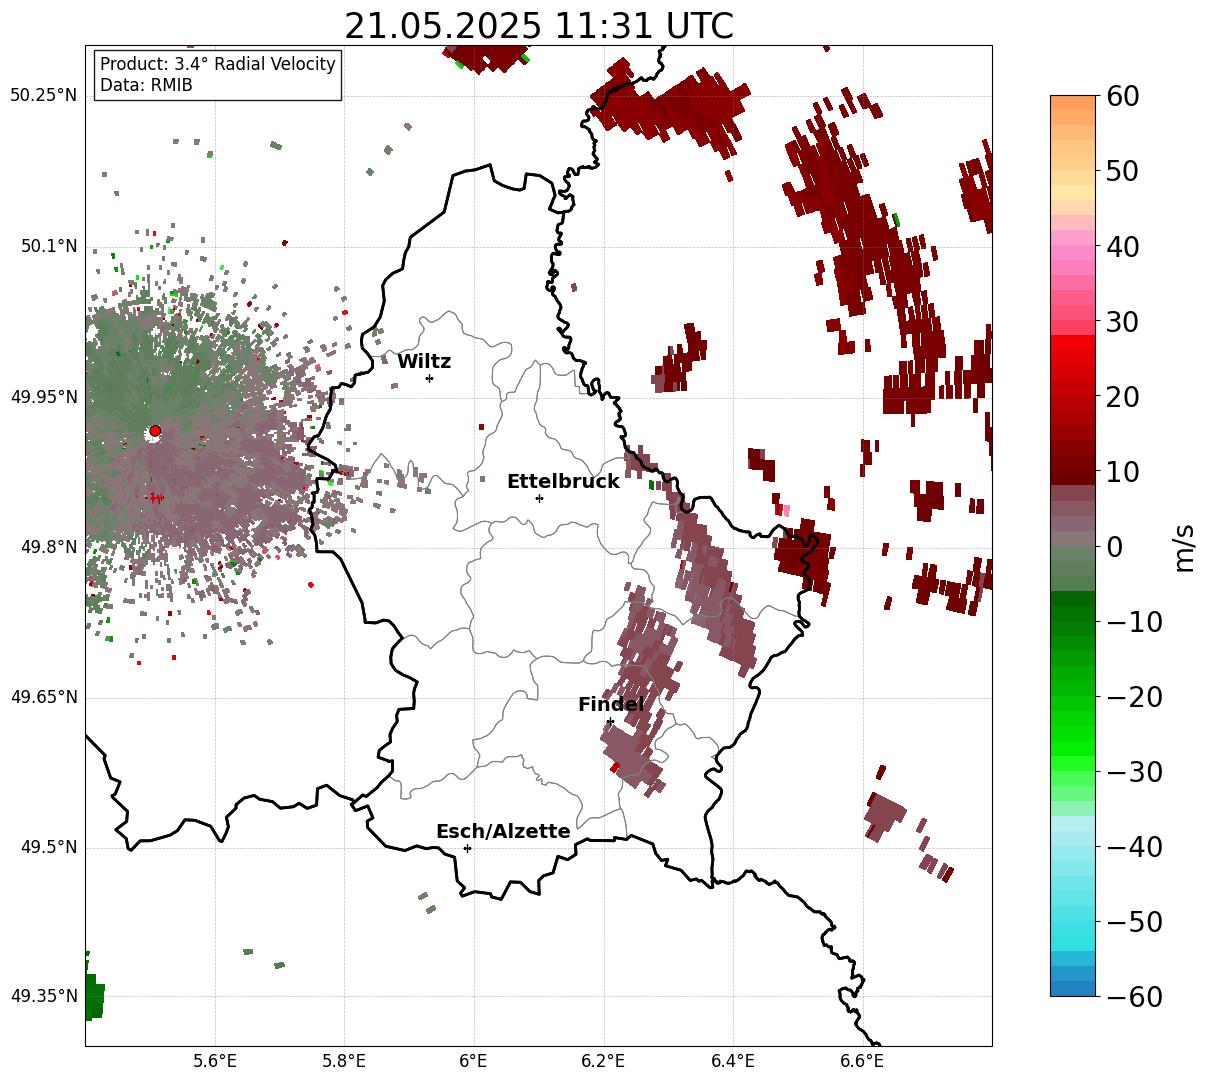Click the colorbar 0 tick label
The width and height of the screenshot is (1207, 1081).
[x=1114, y=547]
